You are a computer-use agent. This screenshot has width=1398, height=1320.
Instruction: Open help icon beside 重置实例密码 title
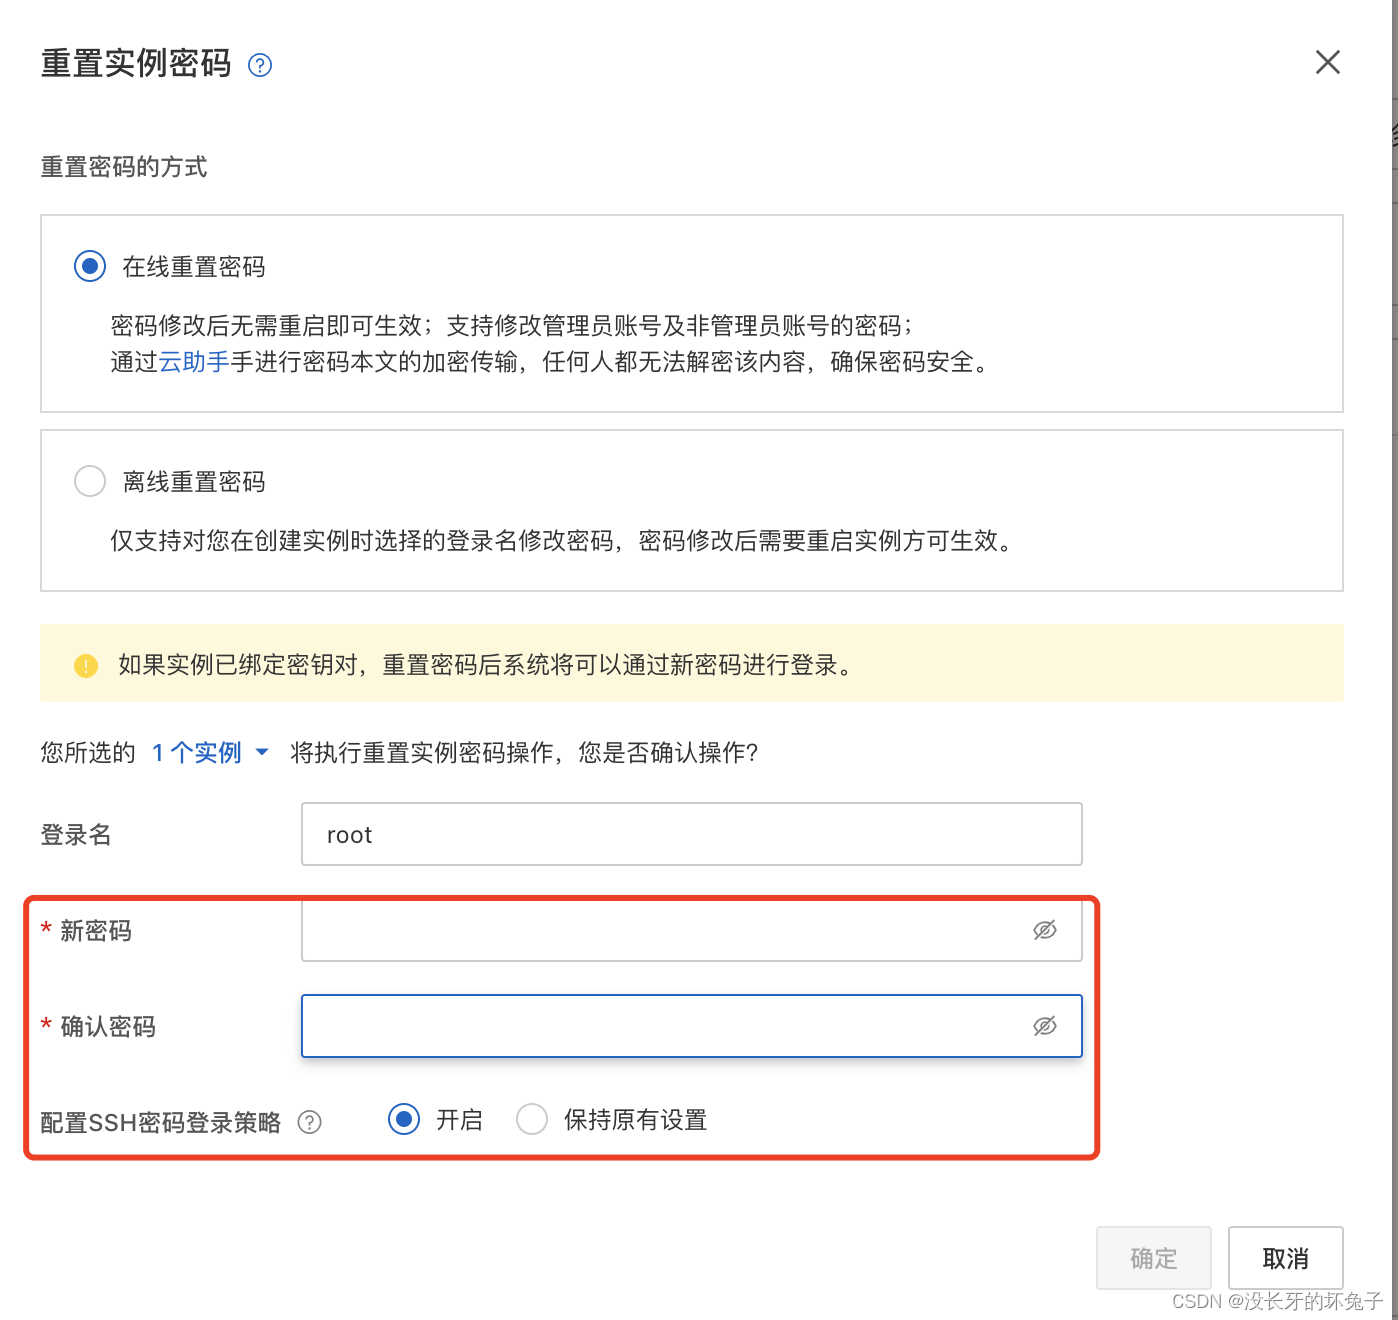260,65
